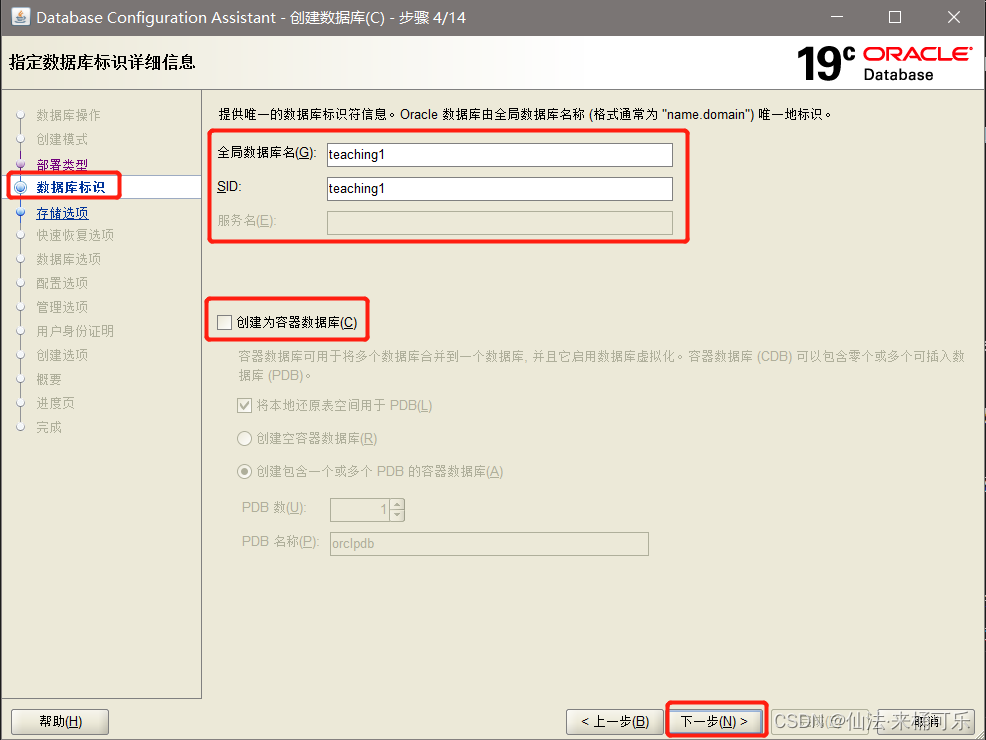986x740 pixels.
Task: Click the SID input field
Action: point(500,189)
